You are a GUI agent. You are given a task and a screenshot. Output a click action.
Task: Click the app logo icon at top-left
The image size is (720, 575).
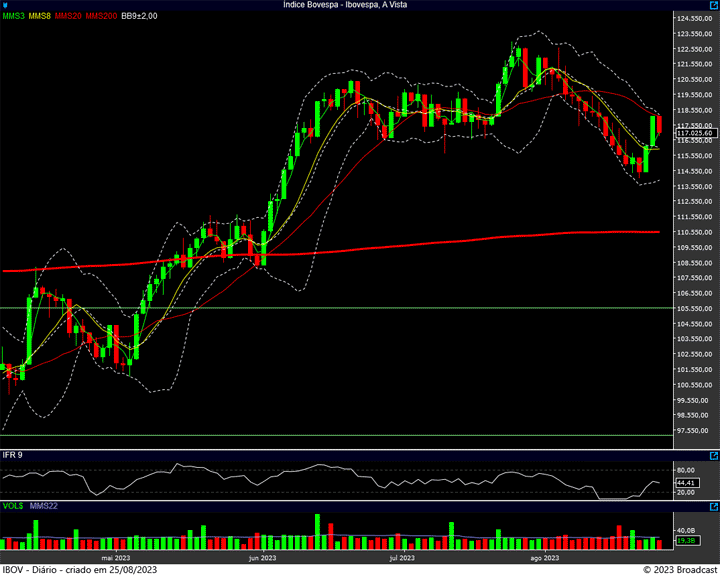point(6,5)
